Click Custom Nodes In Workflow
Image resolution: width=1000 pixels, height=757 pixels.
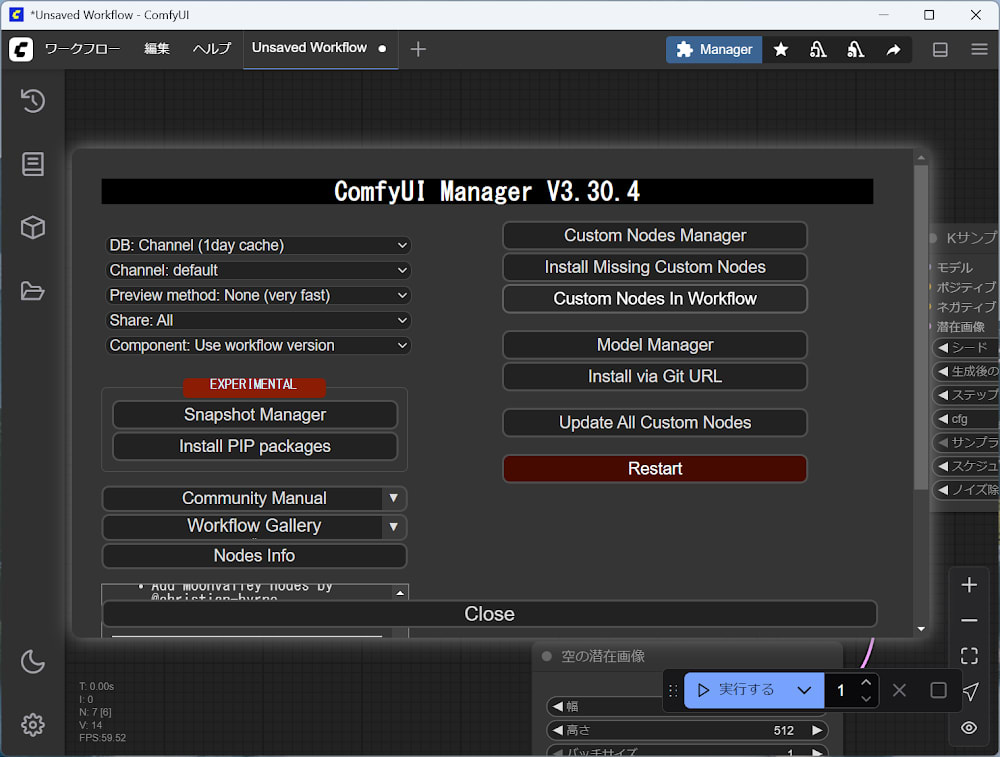[655, 298]
